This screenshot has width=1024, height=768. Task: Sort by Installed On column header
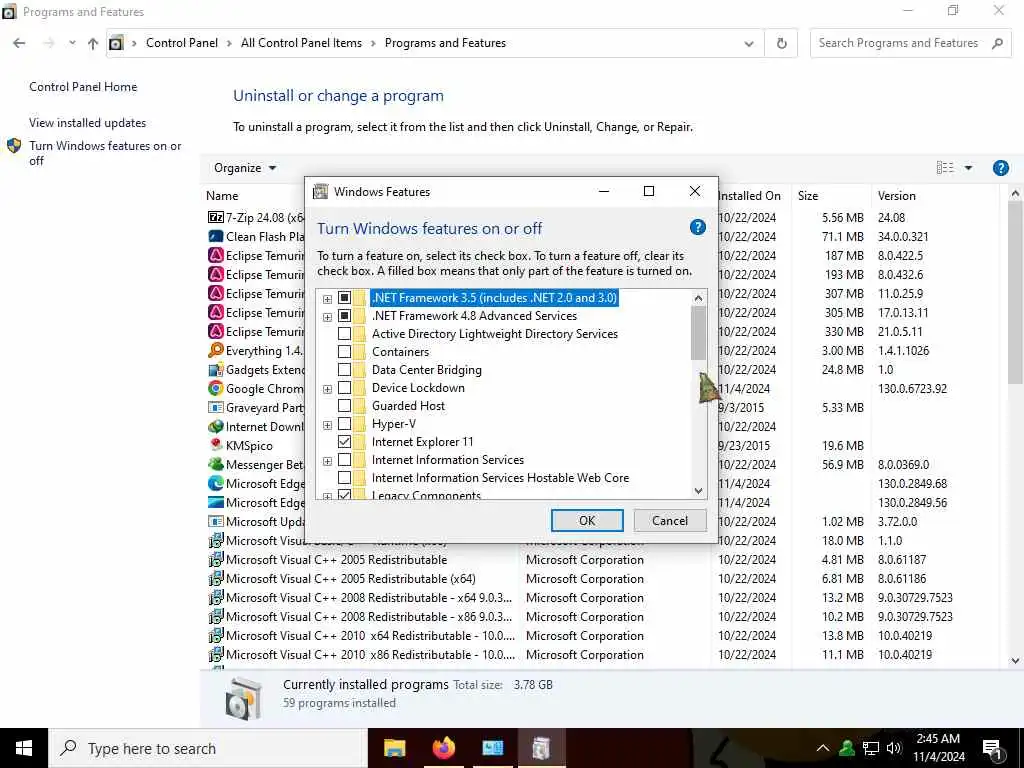(750, 196)
